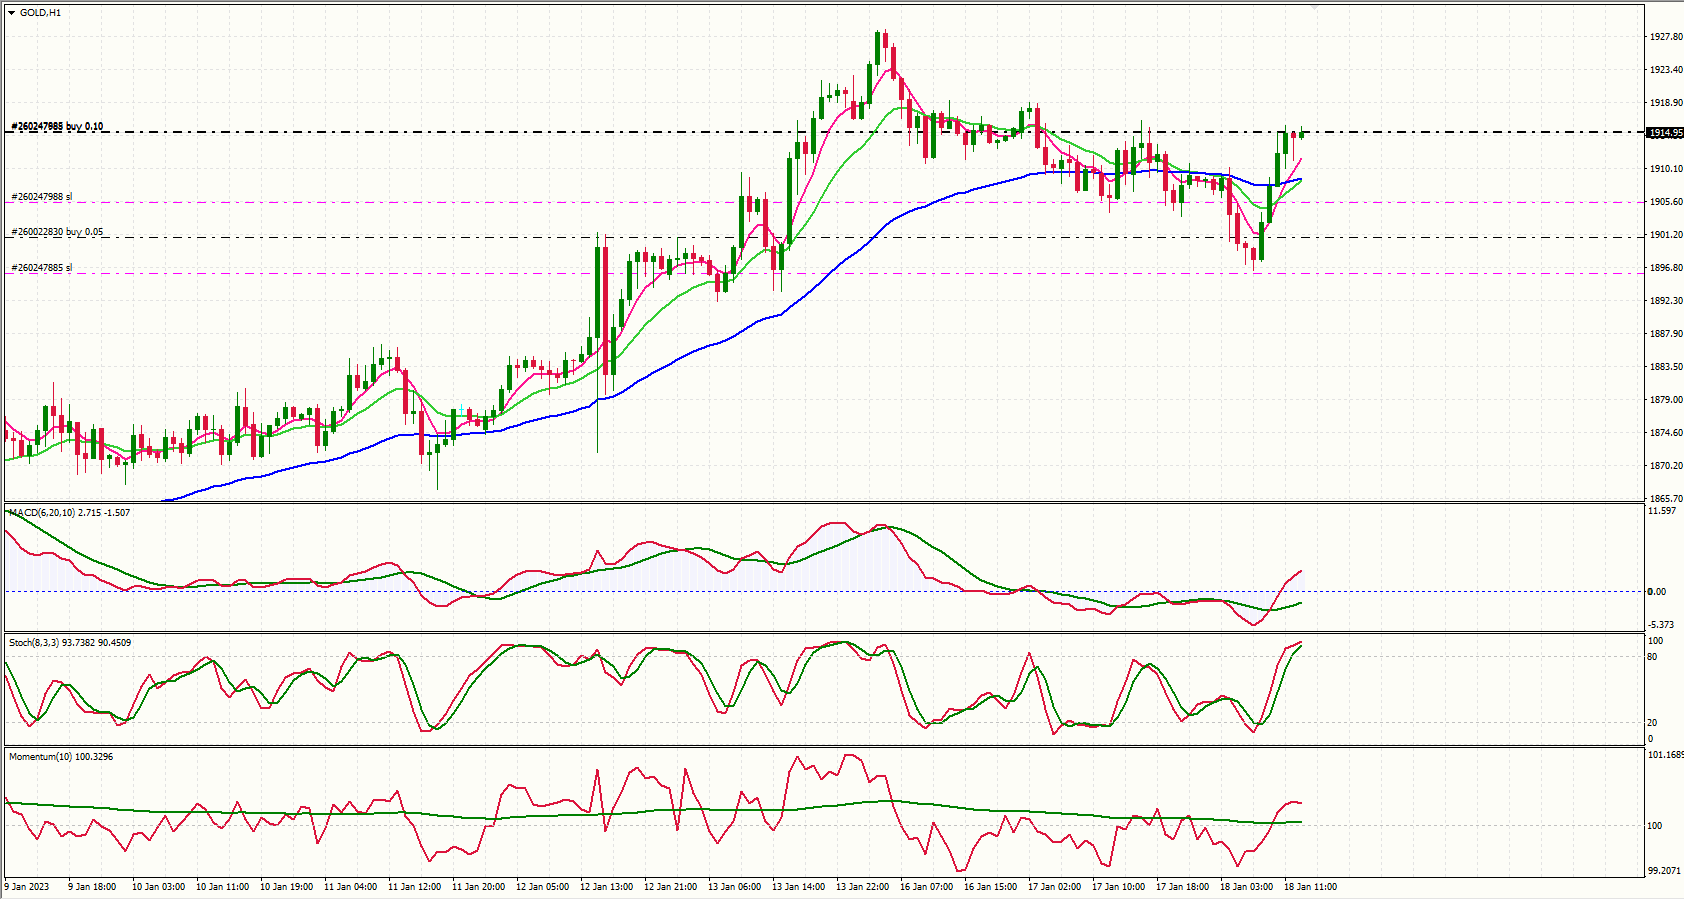1684x900 pixels.
Task: Click time axis label 11 Jan 12:00
Action: pos(414,887)
